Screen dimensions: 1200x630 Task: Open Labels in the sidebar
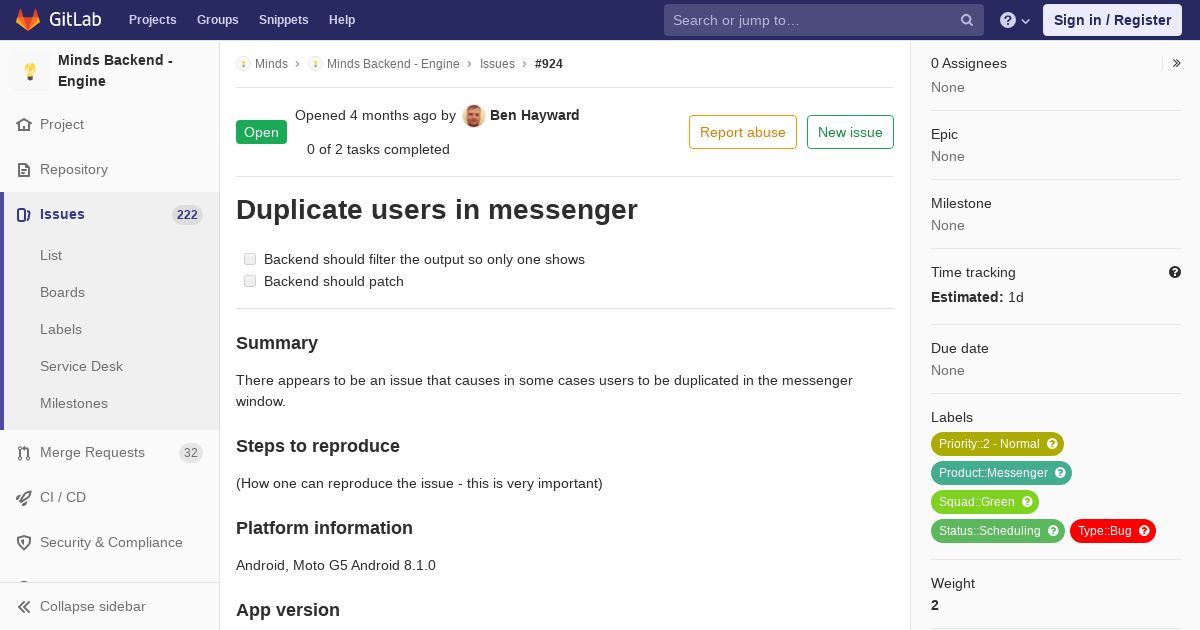point(61,330)
